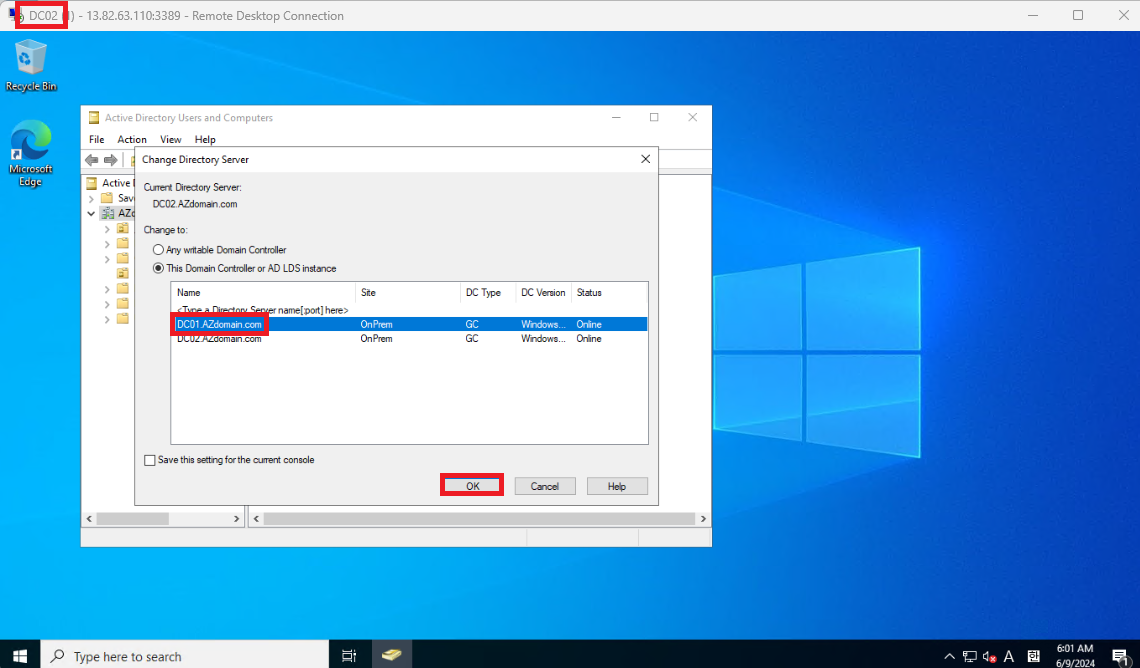Collapse the AZdomain tree node
1140x668 pixels.
pyautogui.click(x=91, y=214)
